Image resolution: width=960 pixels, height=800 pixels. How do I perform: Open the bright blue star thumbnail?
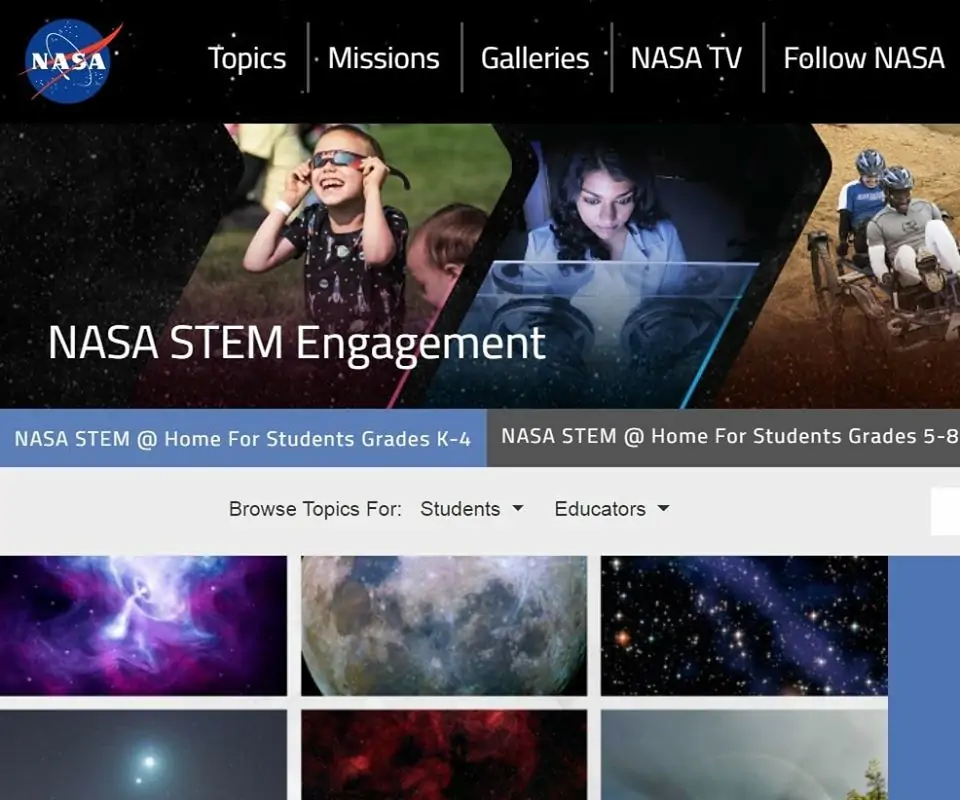pos(143,755)
